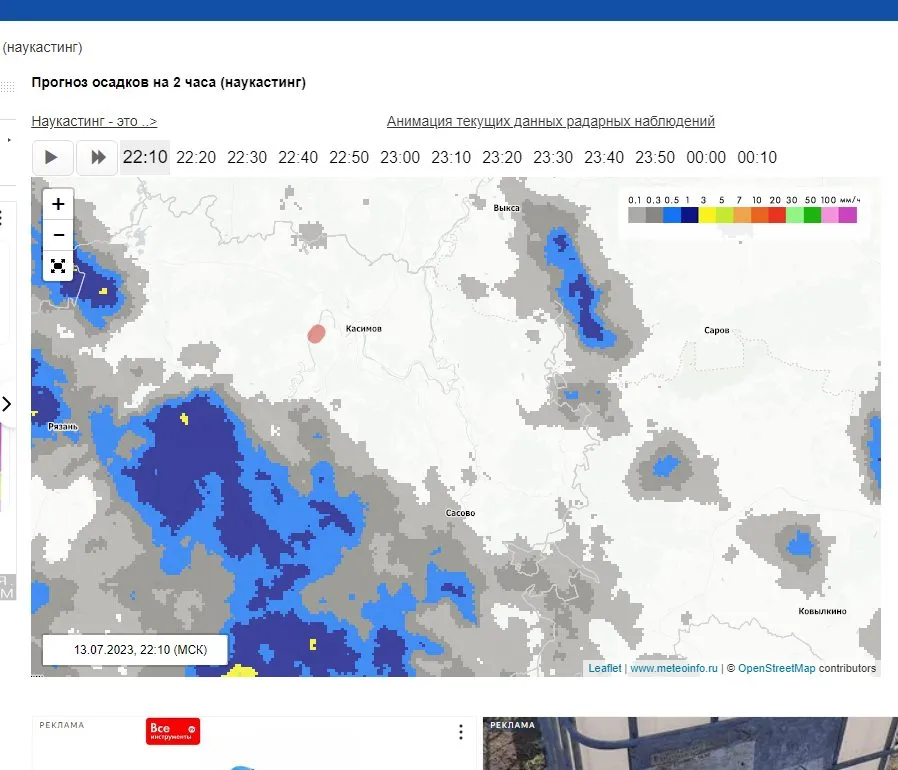Open the ad options three-dot menu
The width and height of the screenshot is (898, 770).
tap(461, 732)
